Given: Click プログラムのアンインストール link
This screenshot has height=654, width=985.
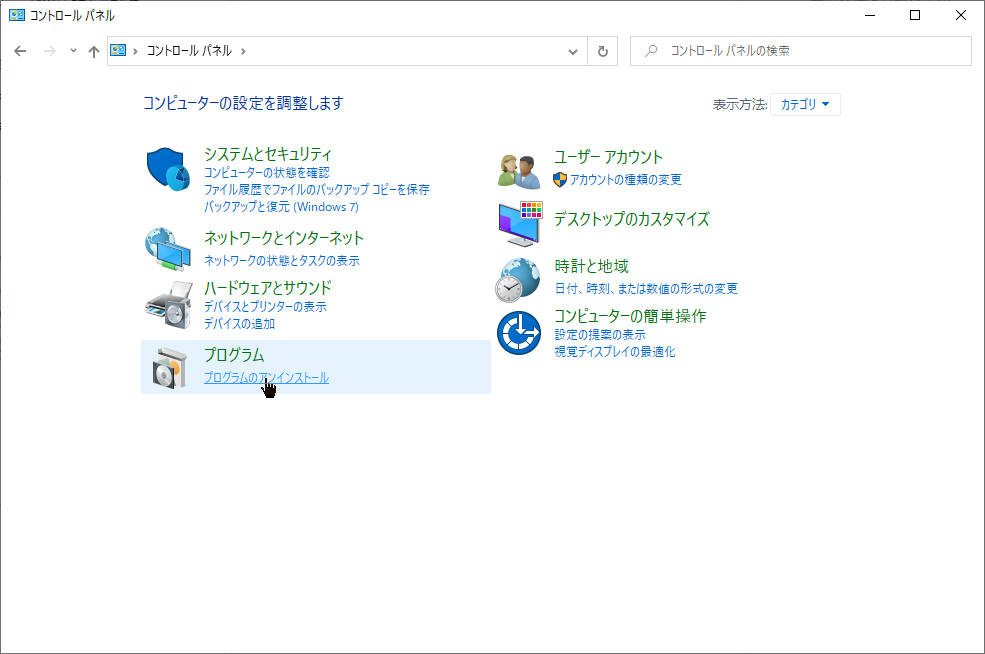Looking at the screenshot, I should click(266, 378).
